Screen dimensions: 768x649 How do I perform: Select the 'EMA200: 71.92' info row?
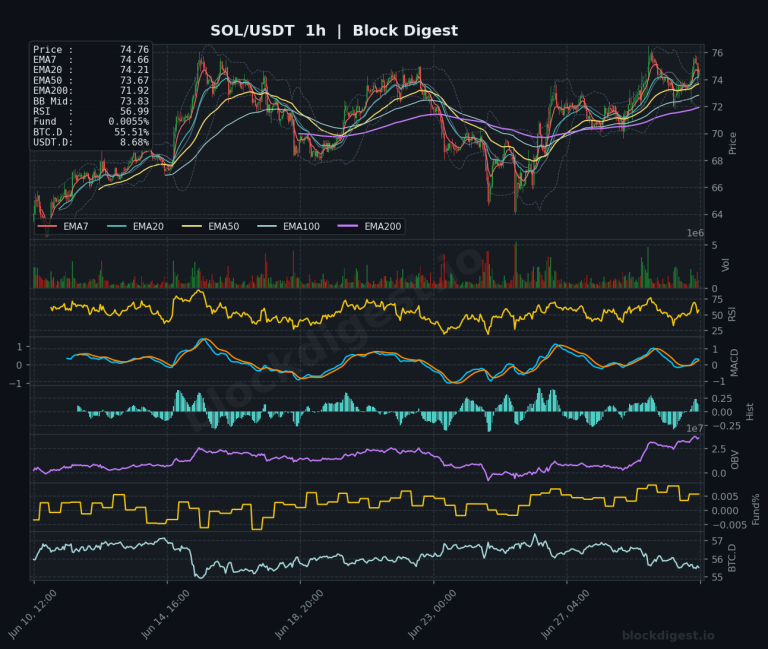91,91
